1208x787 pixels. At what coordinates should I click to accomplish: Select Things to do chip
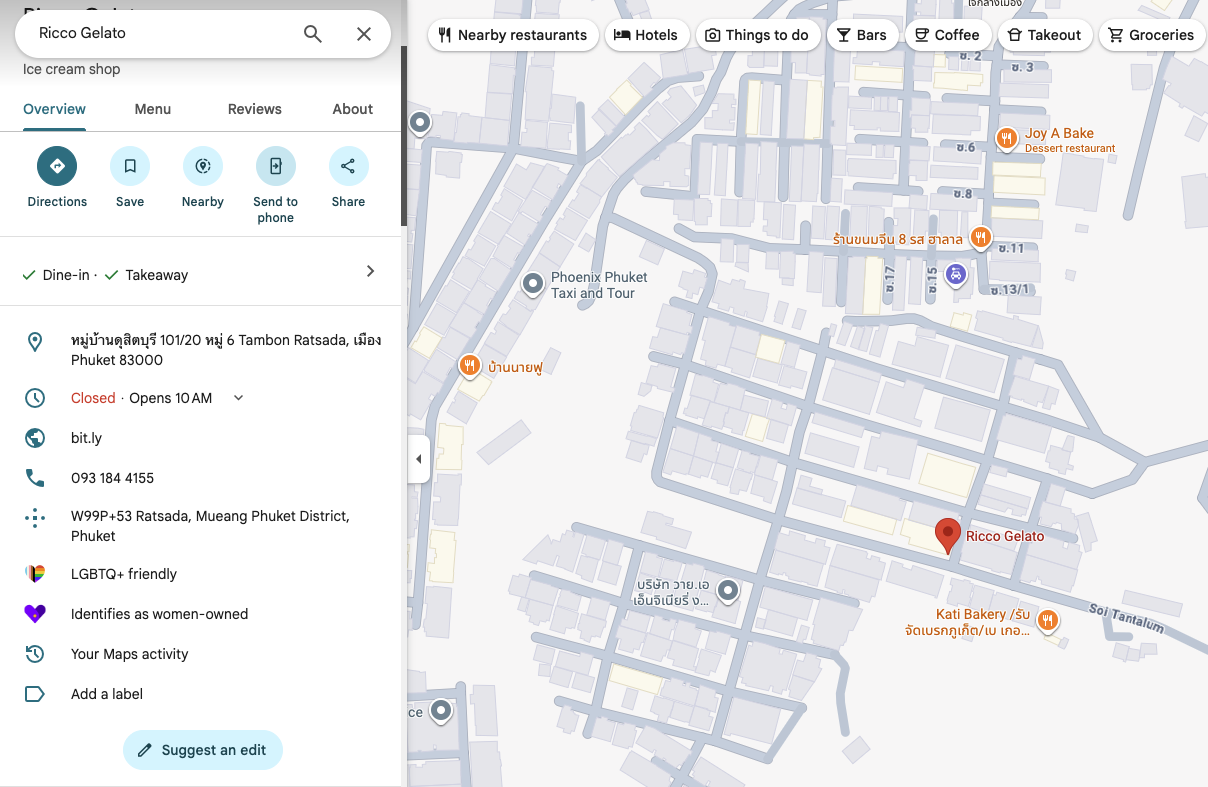(757, 35)
